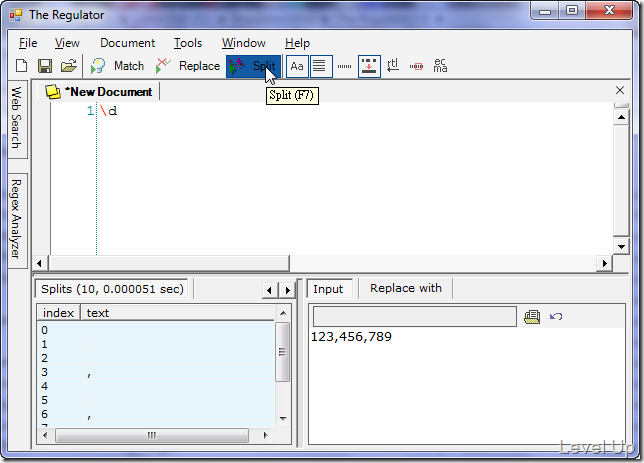Screen dimensions: 644x463
Task: Select split row with index 0
Action: tap(156, 330)
